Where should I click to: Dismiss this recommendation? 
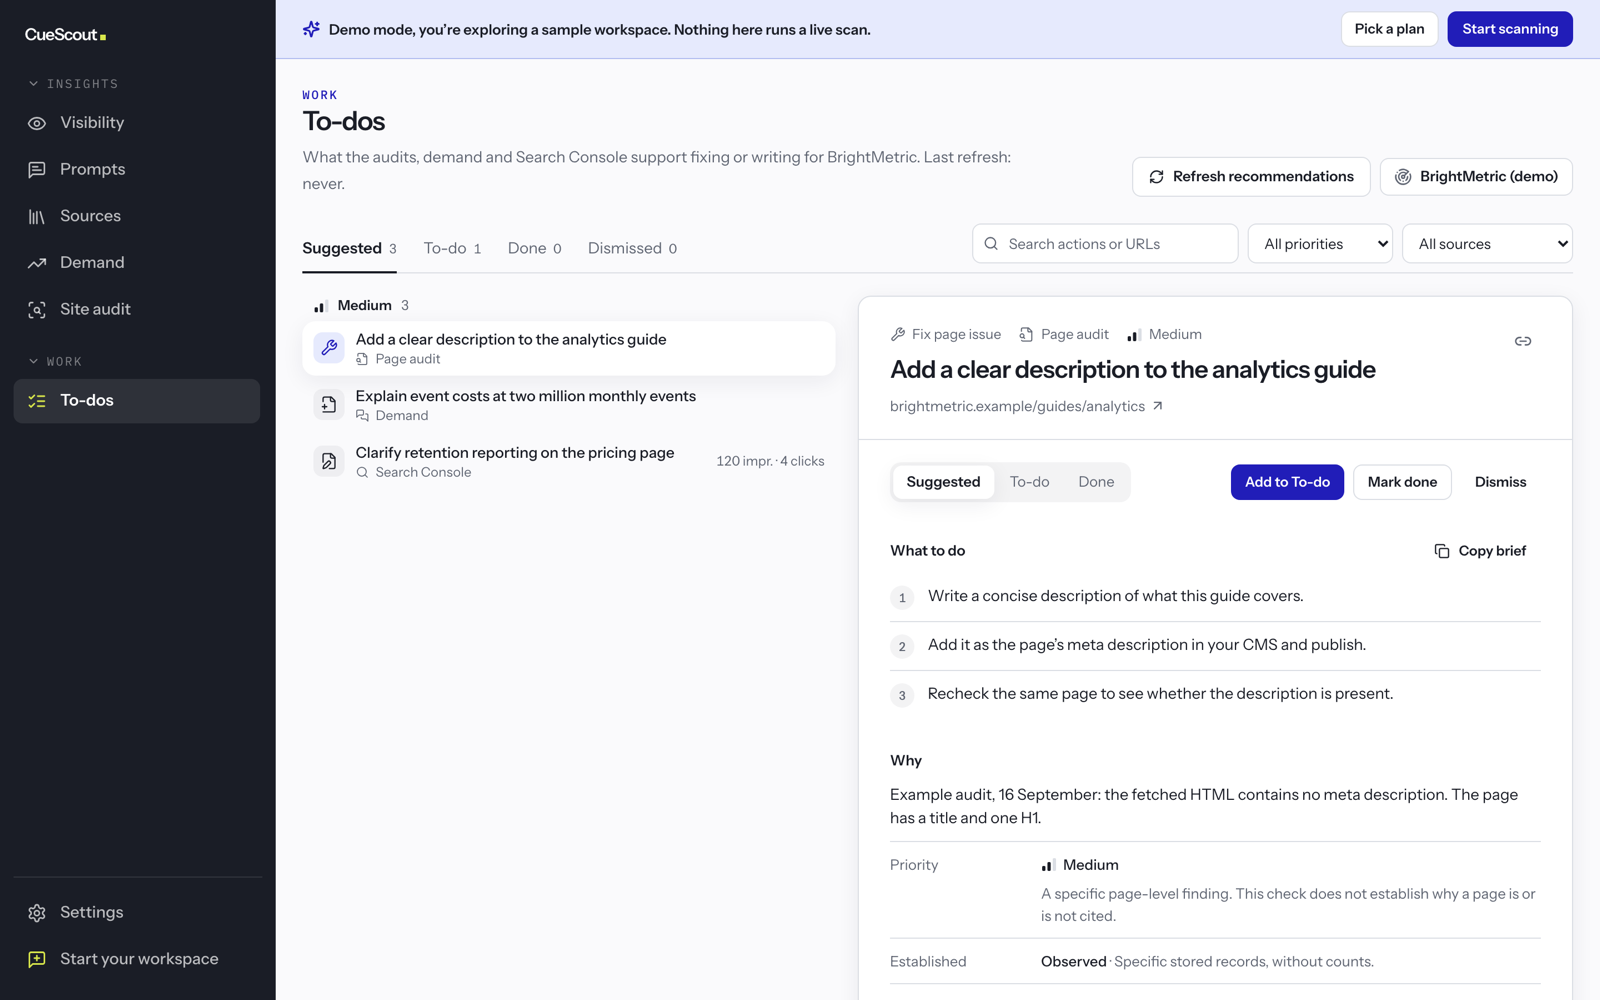1500,482
